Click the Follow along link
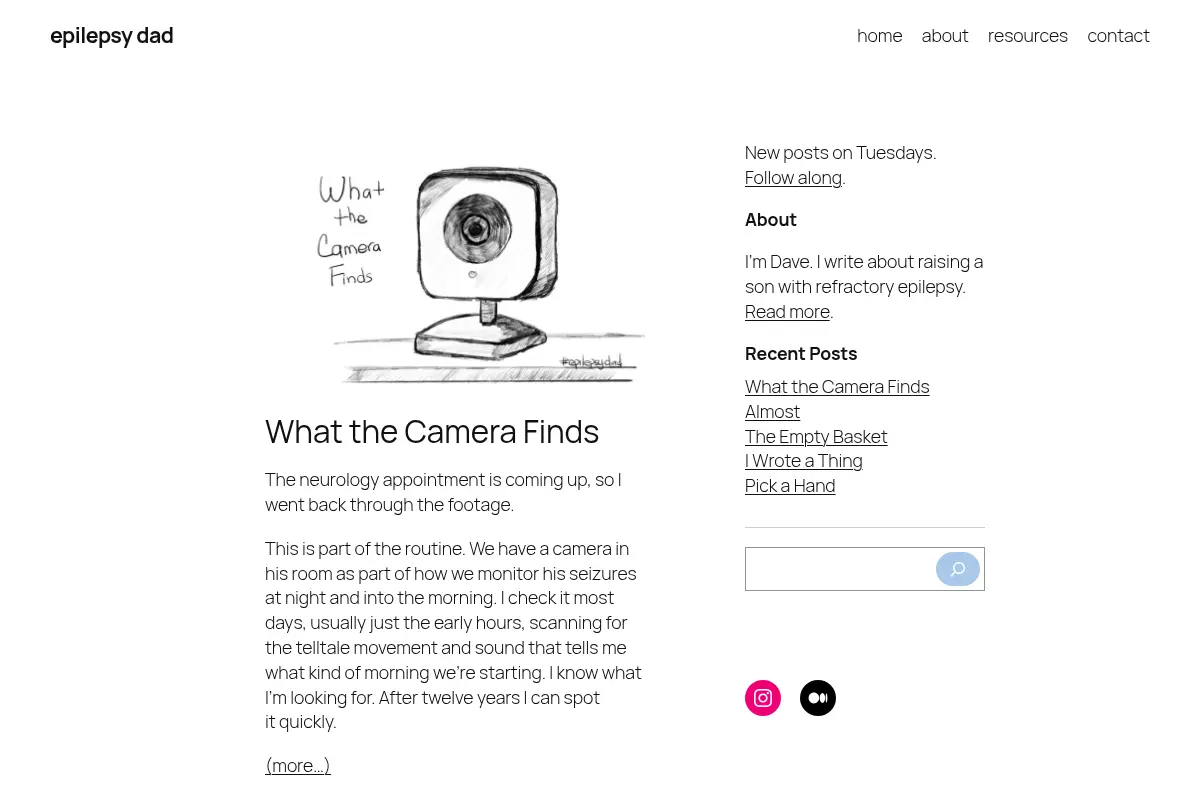 tap(793, 178)
